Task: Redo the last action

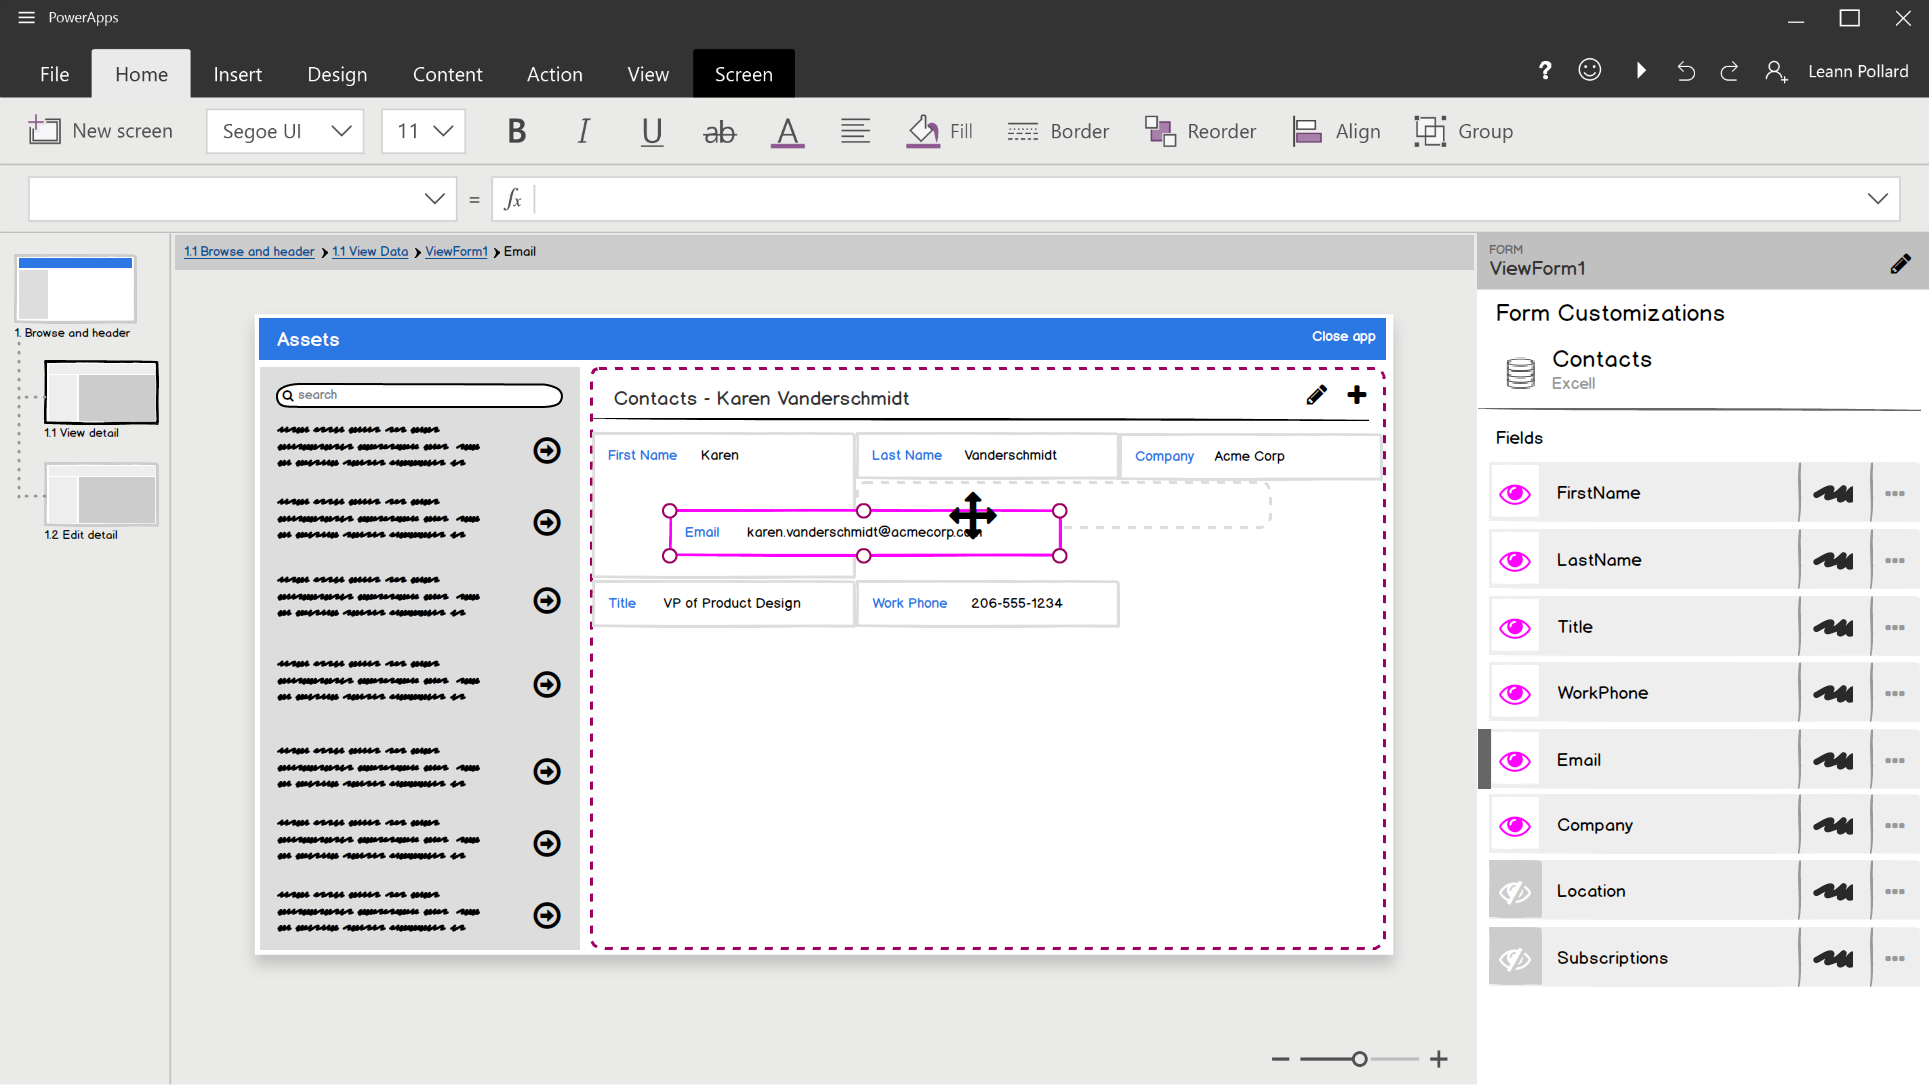Action: (x=1729, y=71)
